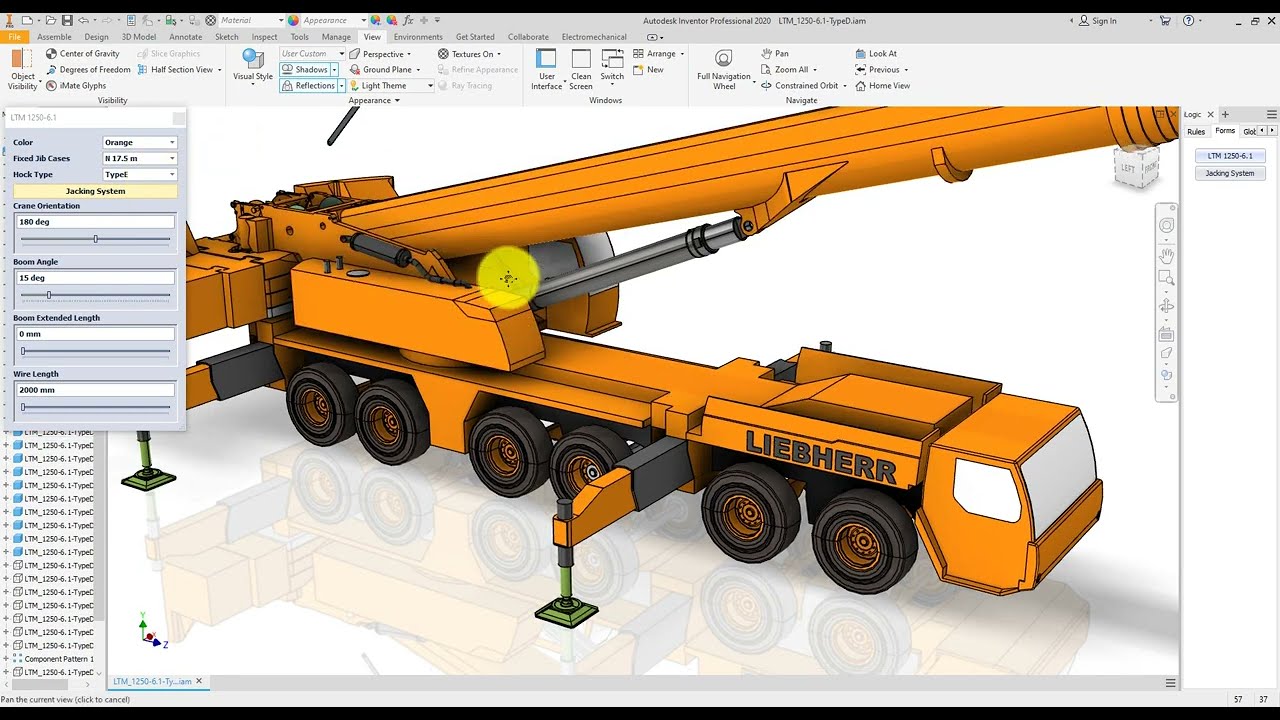Click the LTM 1250-6.1 form button
This screenshot has width=1280, height=720.
[1230, 156]
